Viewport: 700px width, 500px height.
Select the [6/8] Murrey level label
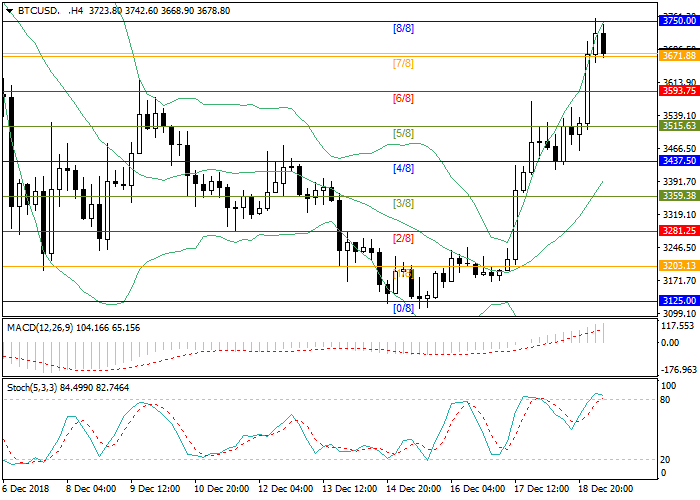point(403,99)
